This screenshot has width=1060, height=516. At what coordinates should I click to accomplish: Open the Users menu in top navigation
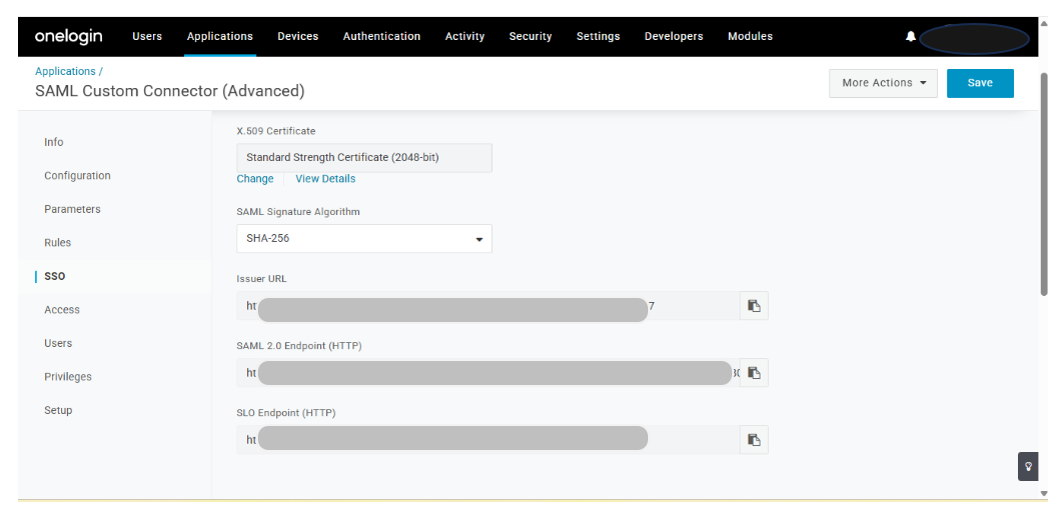tap(147, 37)
